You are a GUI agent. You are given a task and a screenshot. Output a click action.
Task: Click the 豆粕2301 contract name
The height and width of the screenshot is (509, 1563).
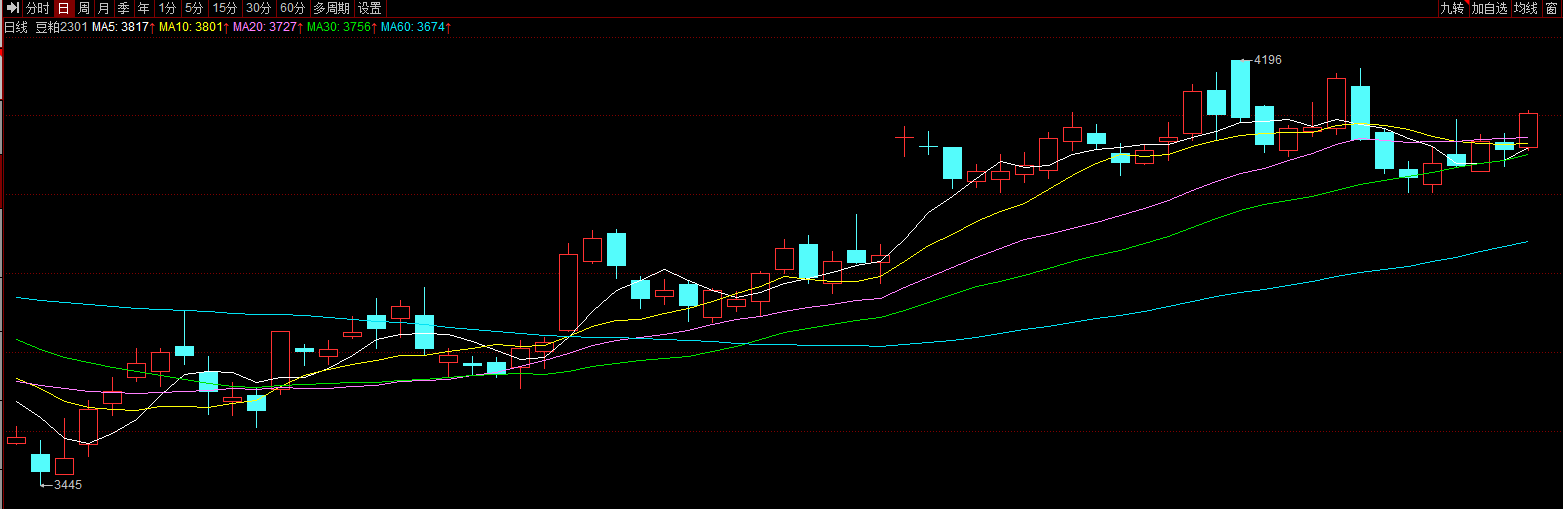click(x=62, y=27)
